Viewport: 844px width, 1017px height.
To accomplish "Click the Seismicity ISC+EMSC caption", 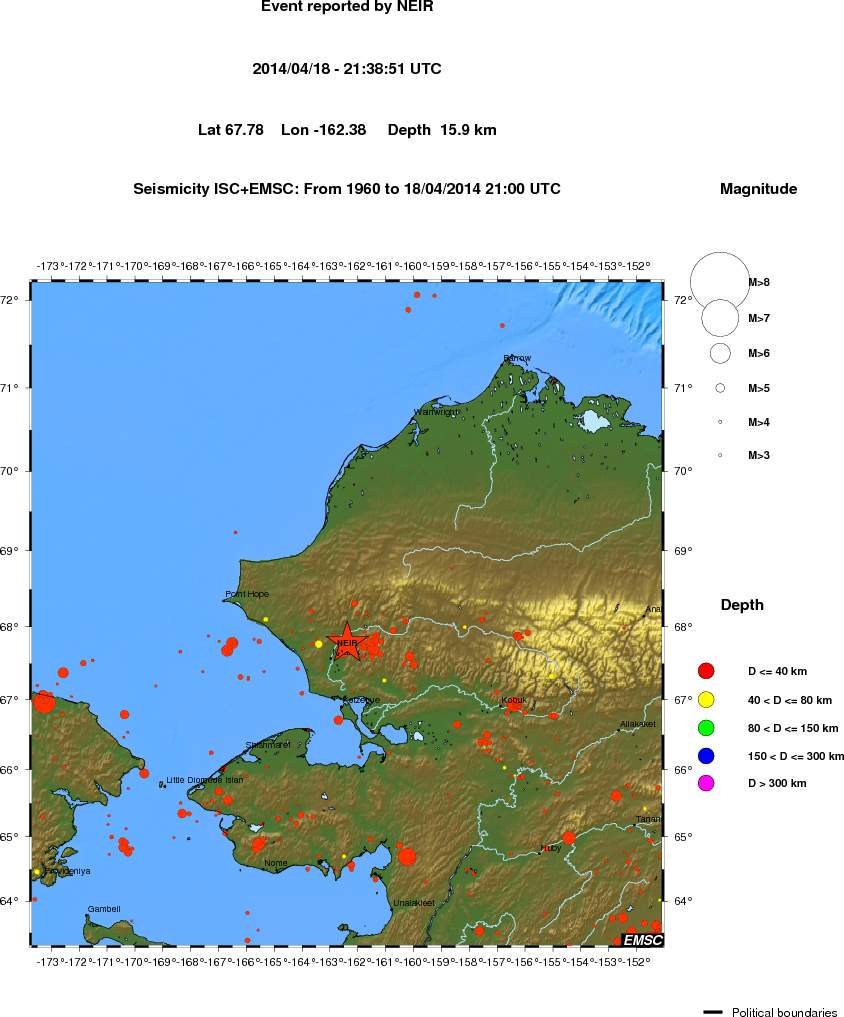I will tap(347, 189).
